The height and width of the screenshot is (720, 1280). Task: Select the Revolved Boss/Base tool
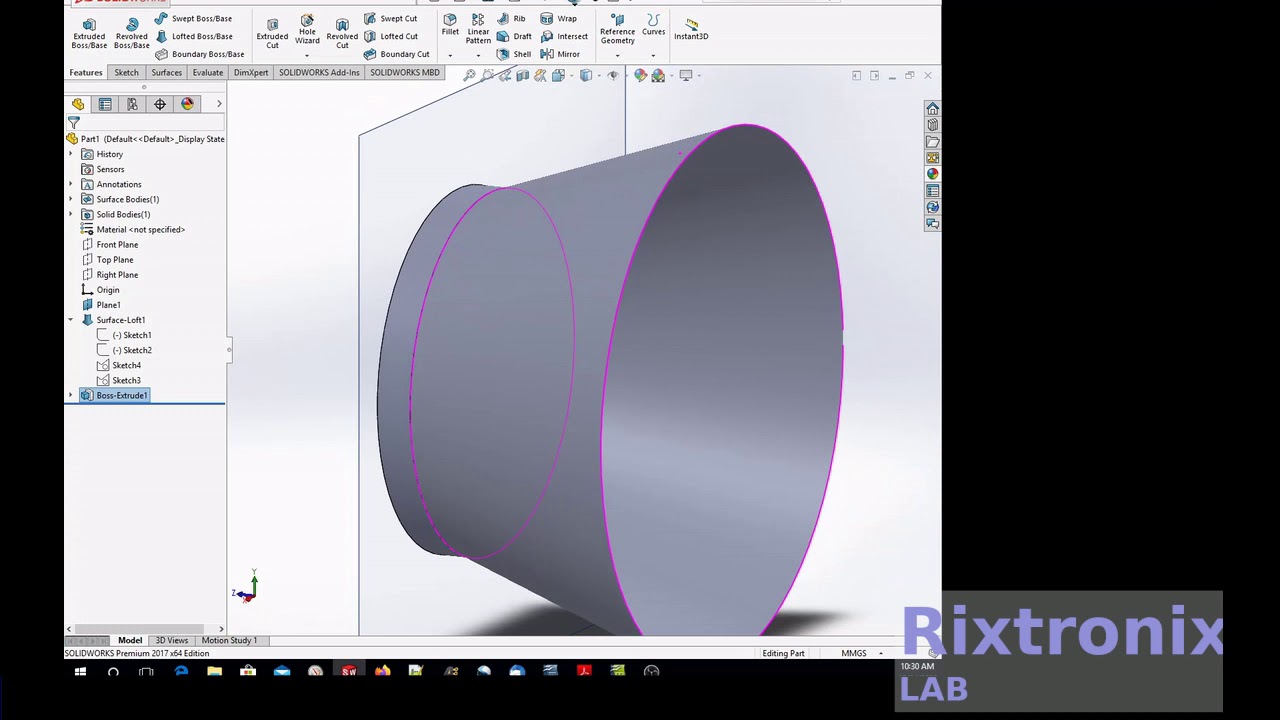tap(131, 33)
